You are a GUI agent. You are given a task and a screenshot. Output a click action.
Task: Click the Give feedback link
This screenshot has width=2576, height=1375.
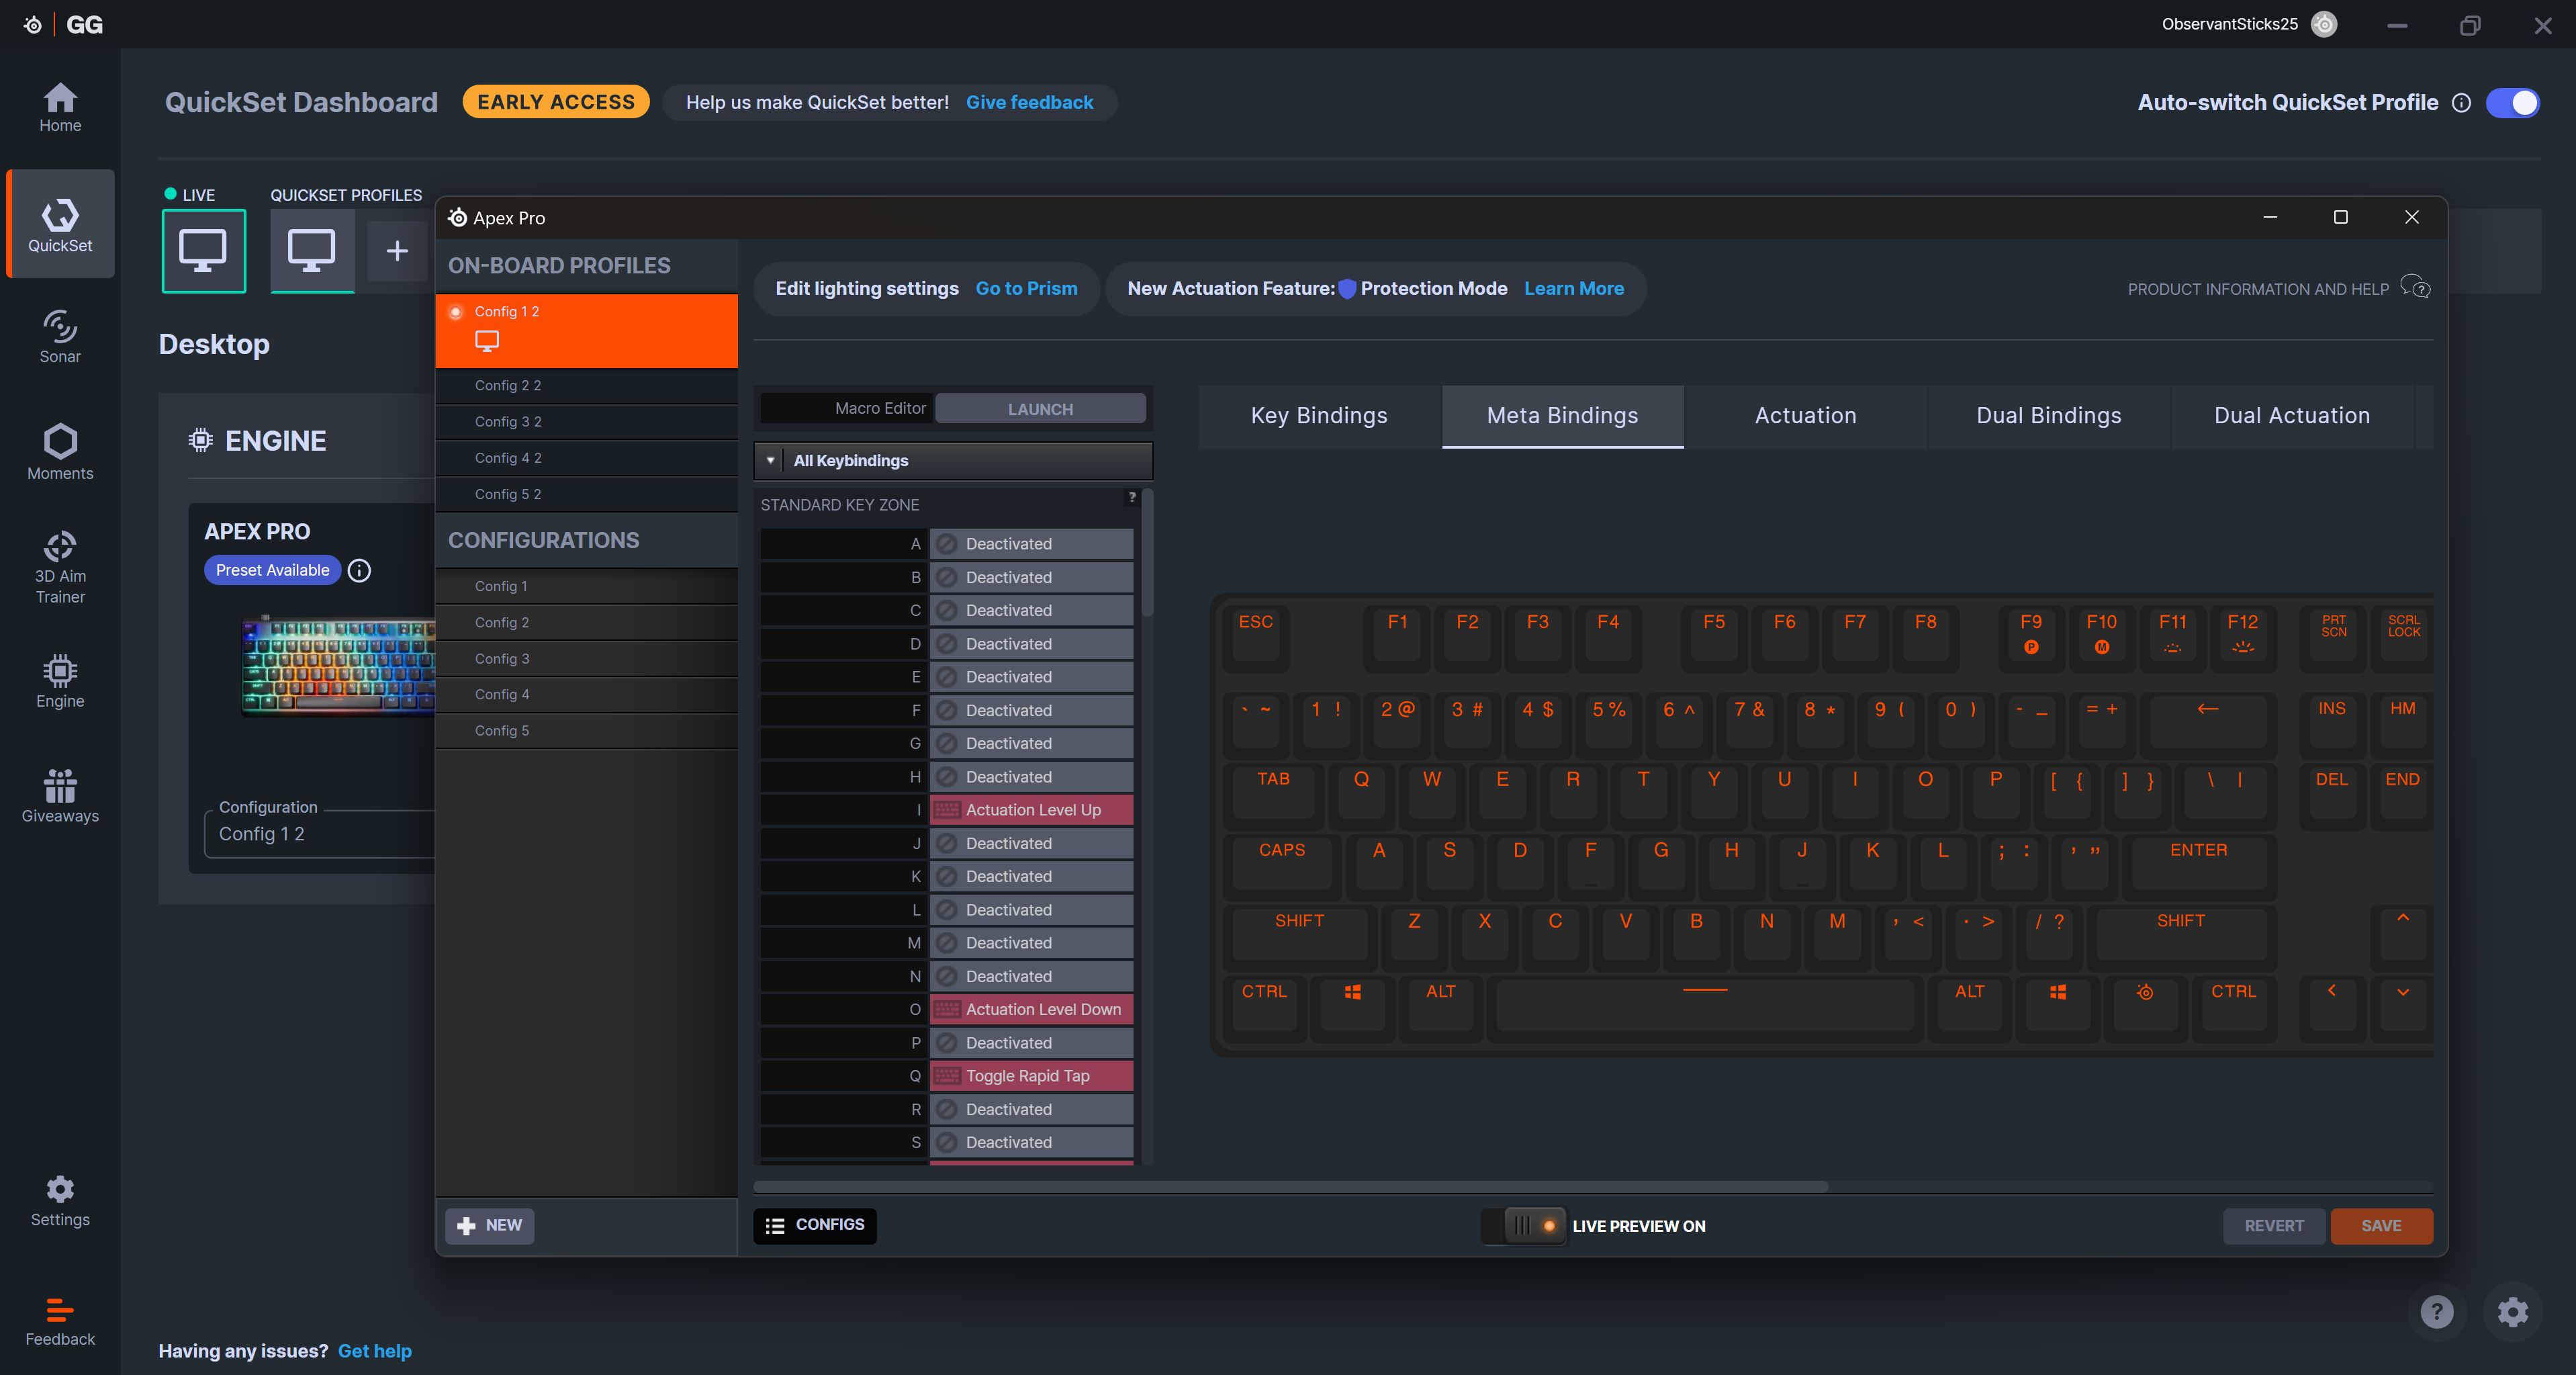[x=1029, y=102]
